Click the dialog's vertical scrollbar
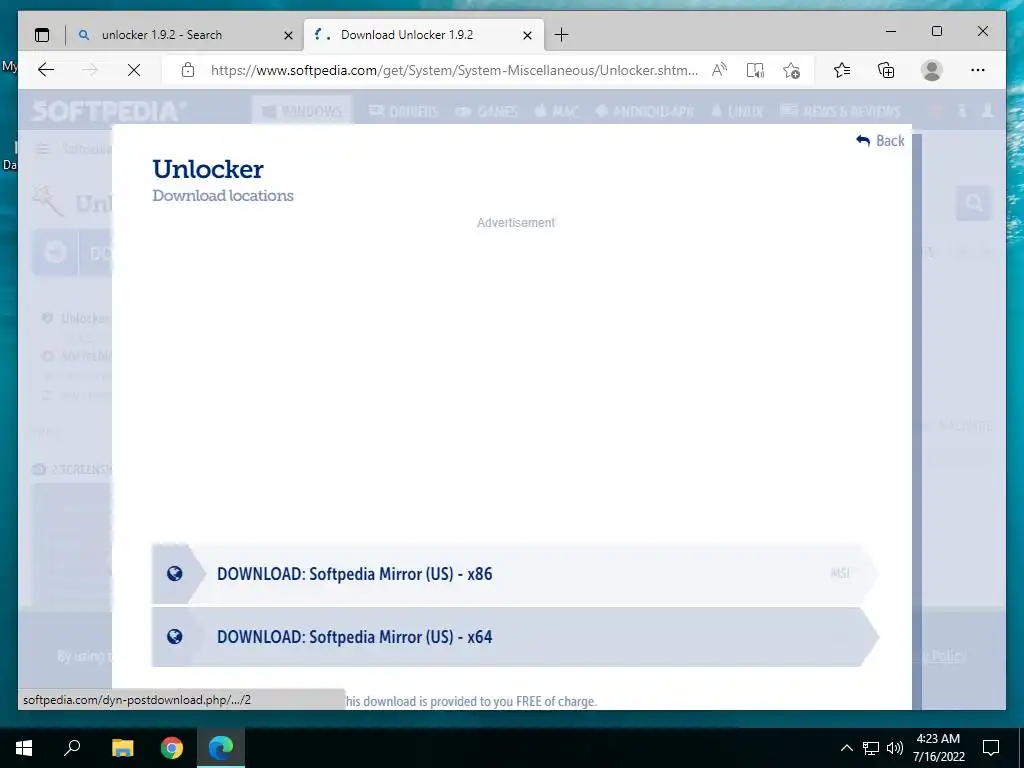 coord(917,421)
